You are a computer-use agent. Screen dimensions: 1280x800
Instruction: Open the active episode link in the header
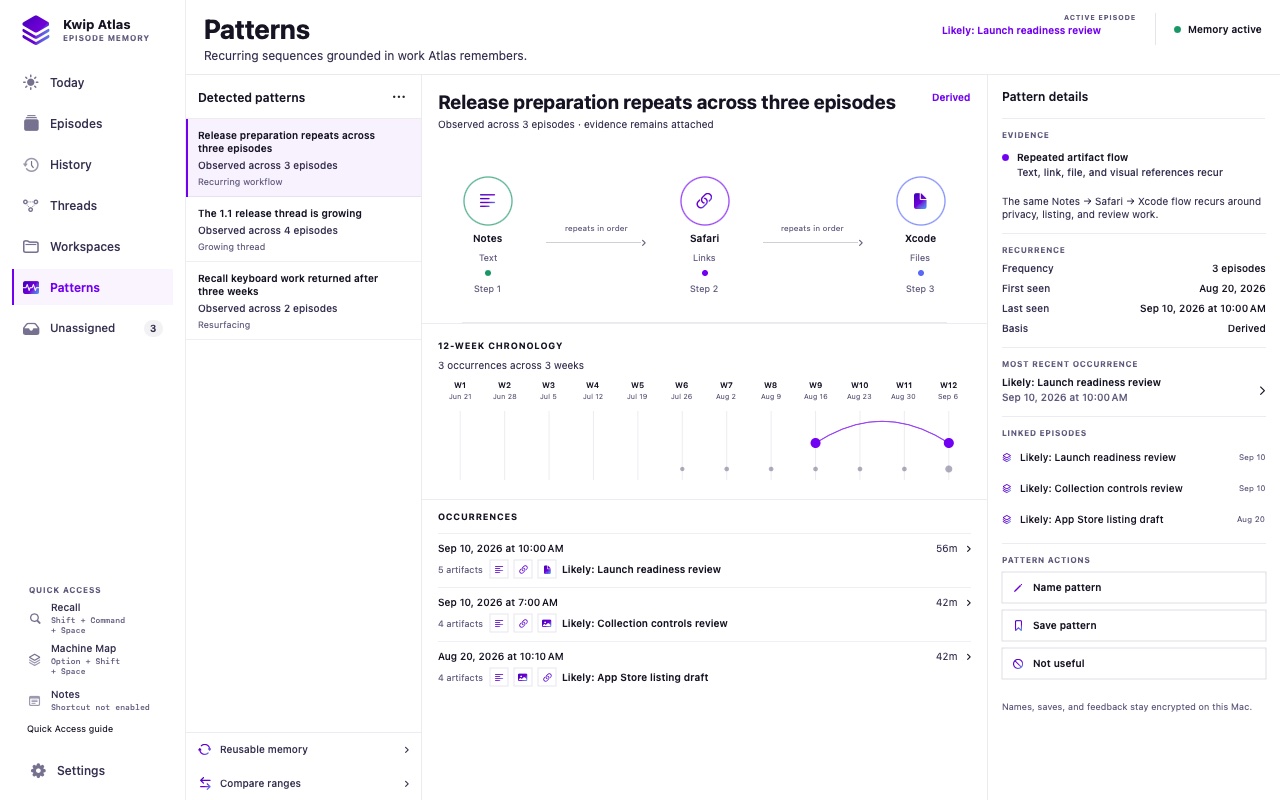pyautogui.click(x=1021, y=30)
